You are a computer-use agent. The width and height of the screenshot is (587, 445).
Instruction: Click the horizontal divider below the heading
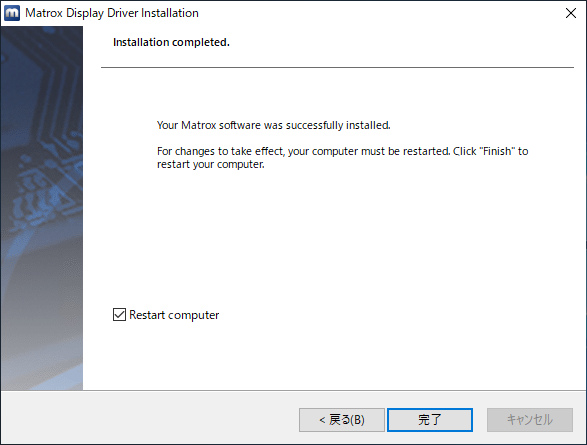(x=337, y=67)
